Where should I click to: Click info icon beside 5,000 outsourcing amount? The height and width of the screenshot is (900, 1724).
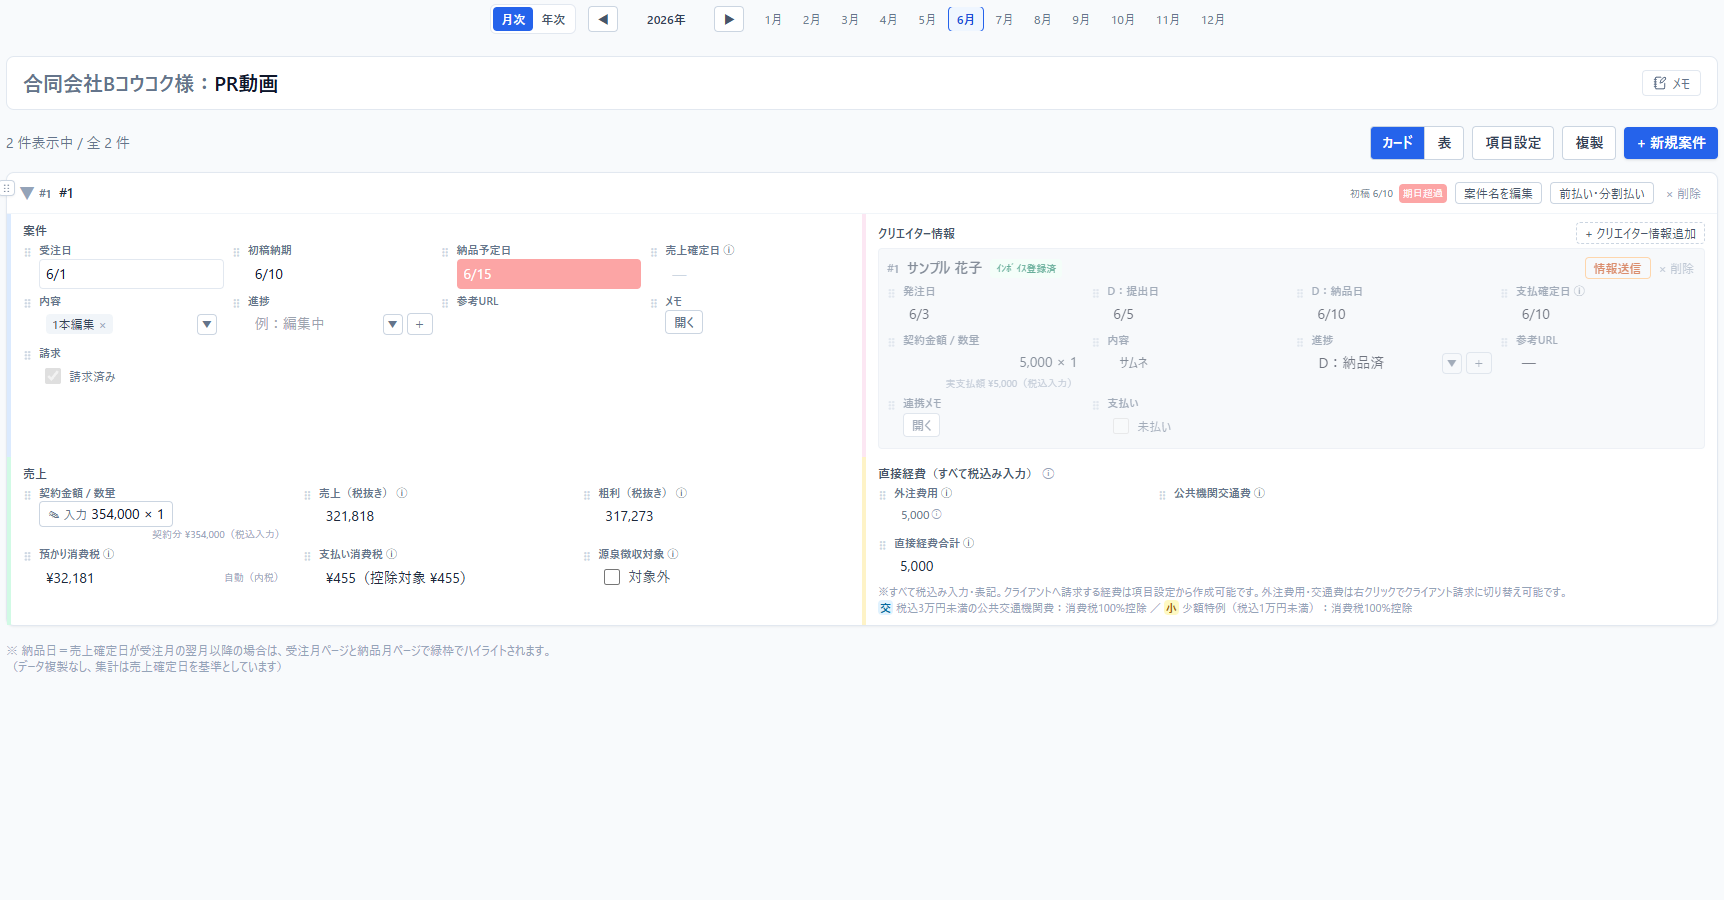[937, 515]
